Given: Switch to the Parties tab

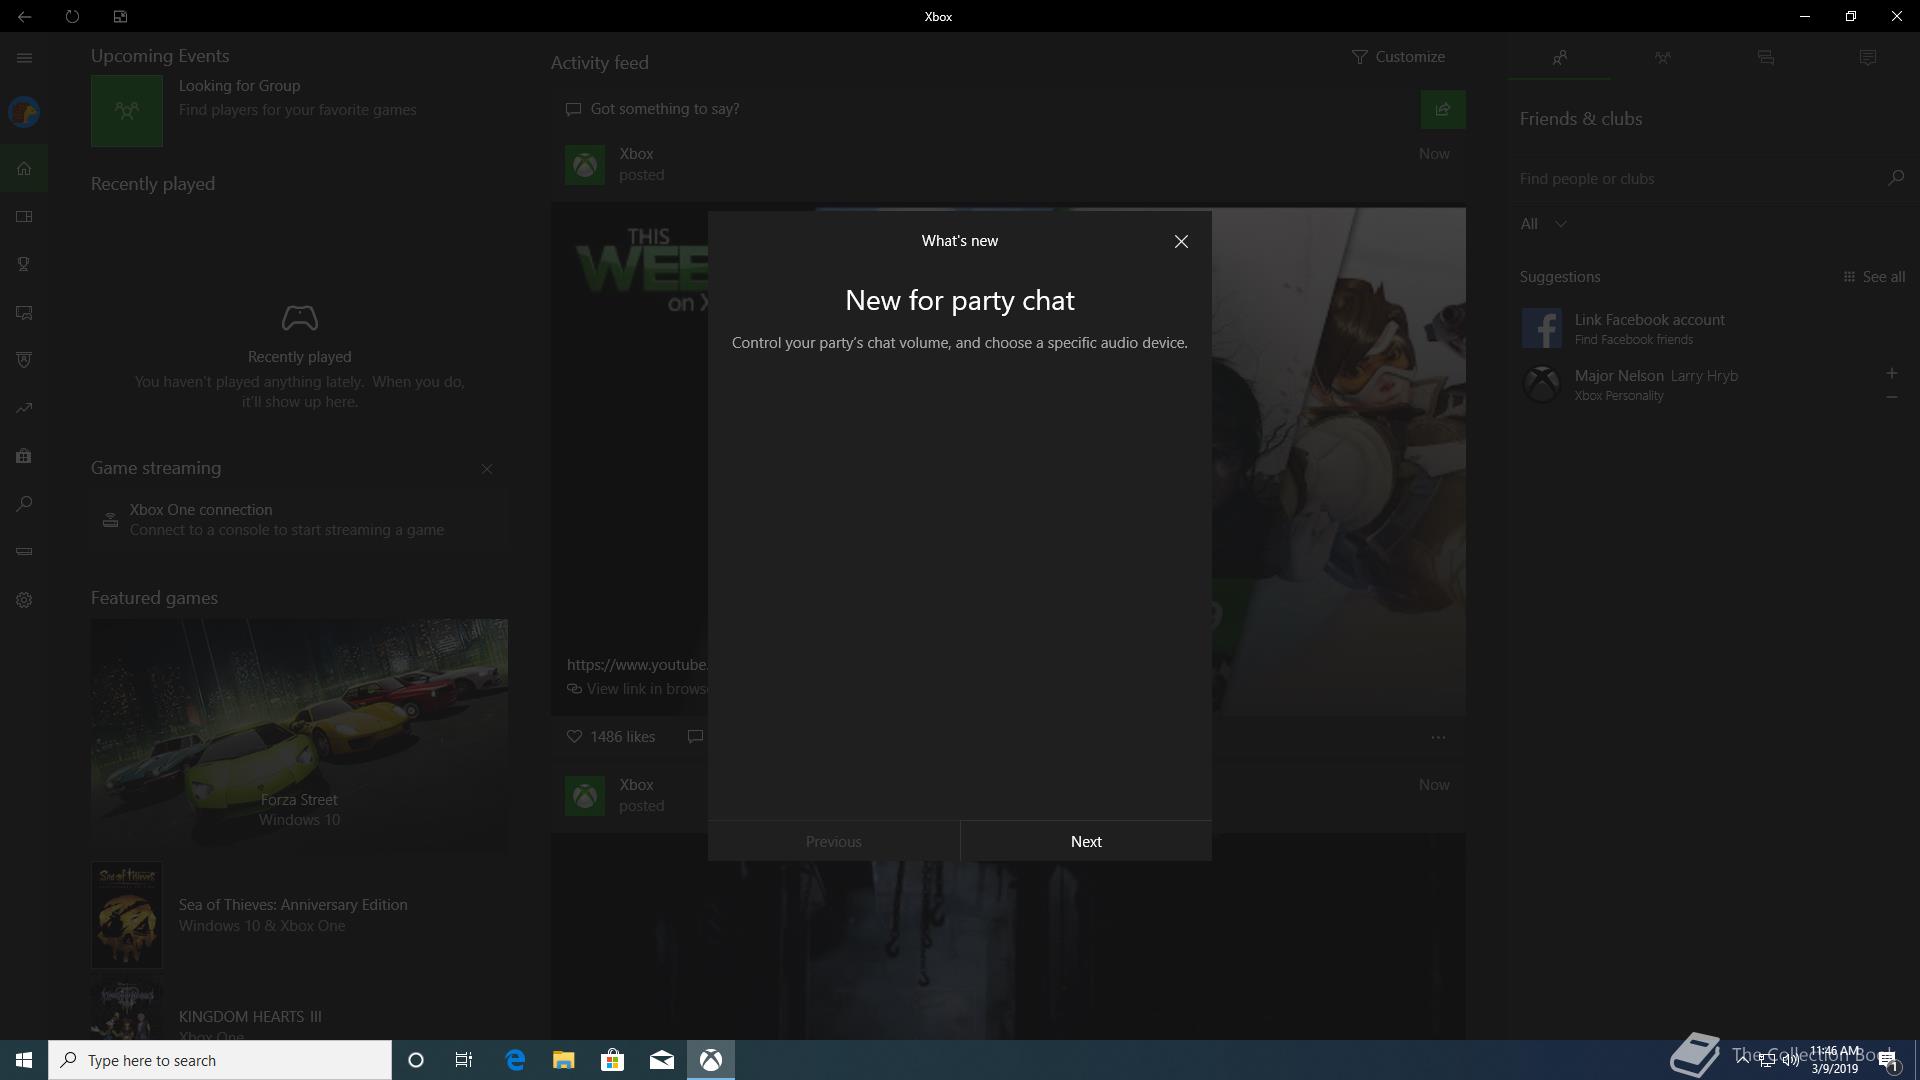Looking at the screenshot, I should pos(1662,58).
